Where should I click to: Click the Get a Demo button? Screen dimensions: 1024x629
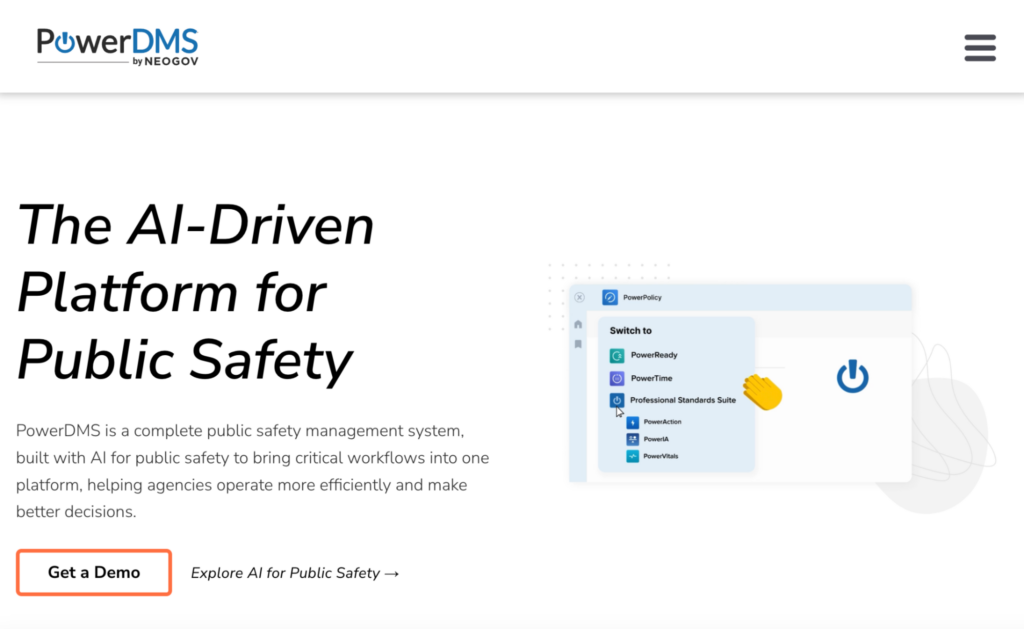coord(94,572)
